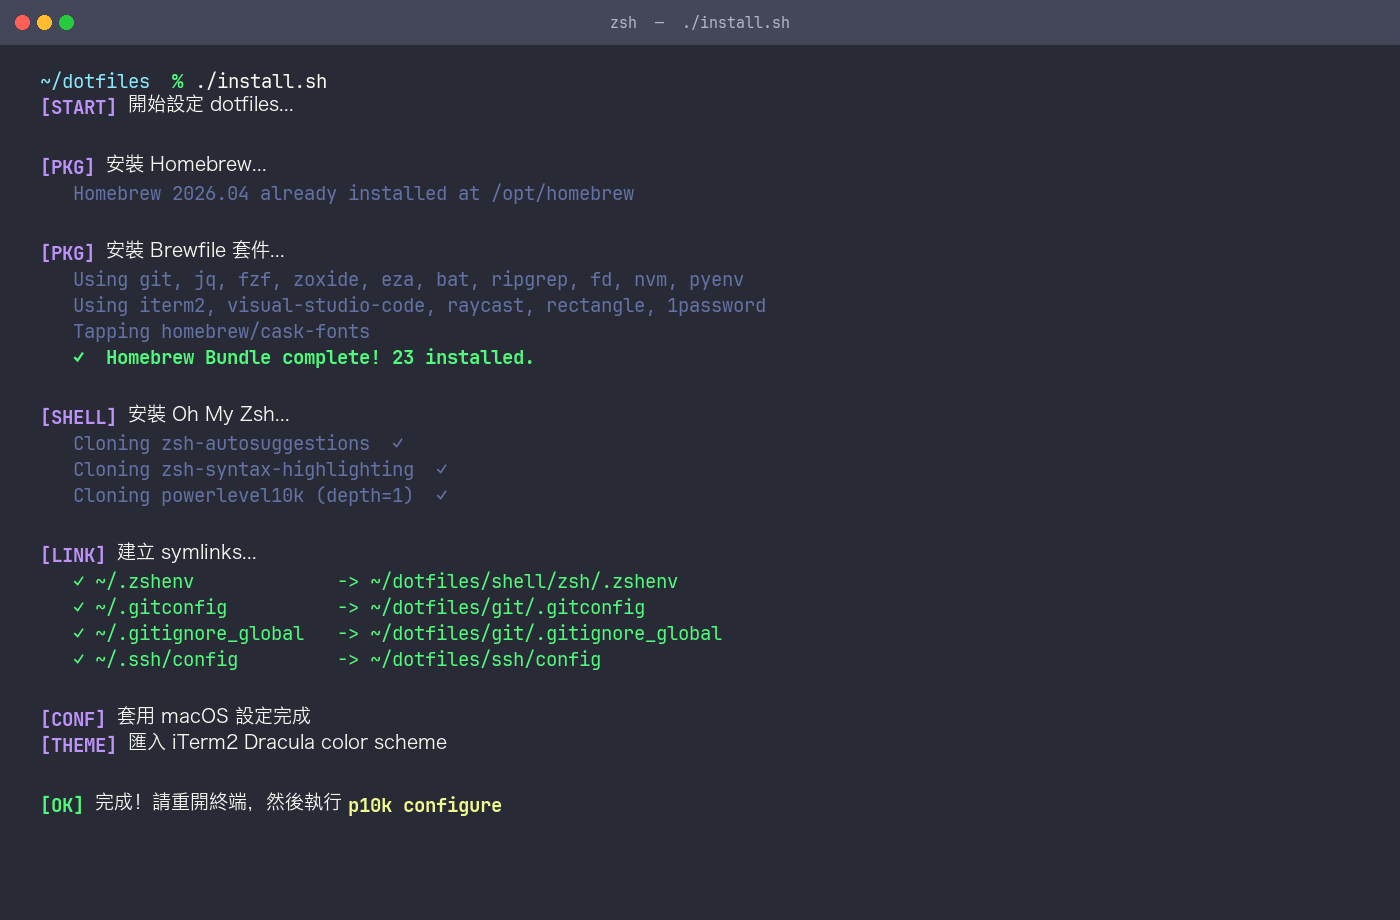The height and width of the screenshot is (920, 1400).
Task: Click the checkmark after powerlevel10k (depth=1)
Action: (x=441, y=495)
